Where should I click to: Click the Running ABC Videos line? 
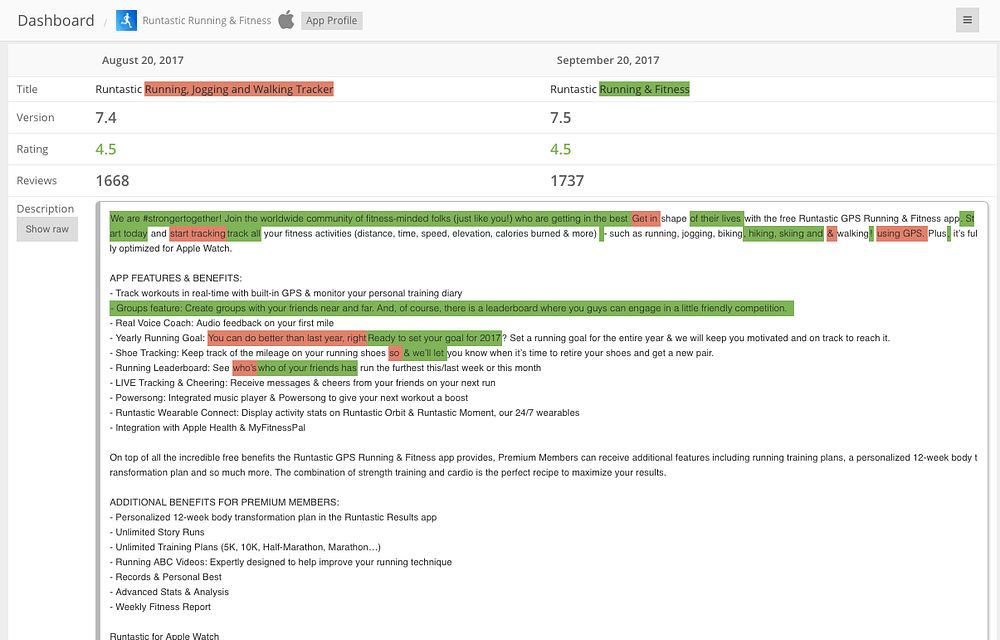(x=281, y=562)
